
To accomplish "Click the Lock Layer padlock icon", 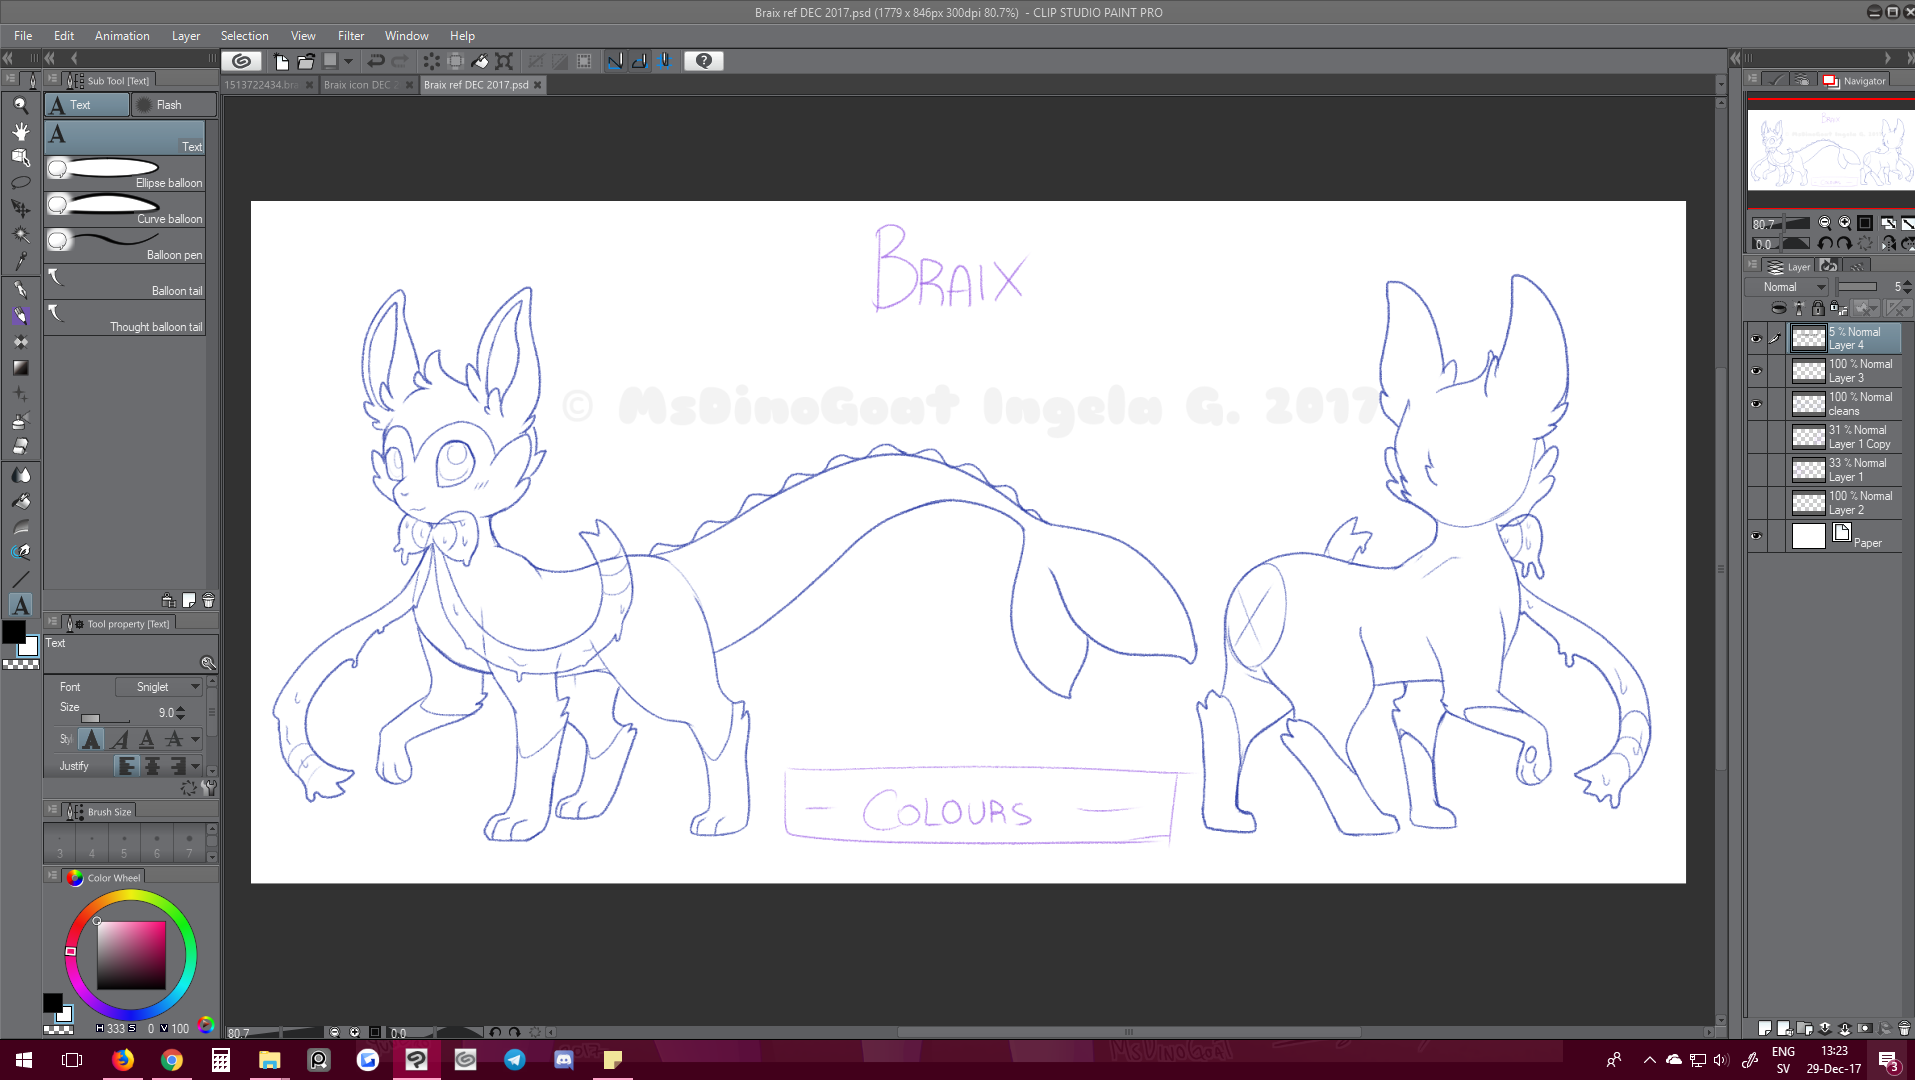I will tap(1818, 308).
